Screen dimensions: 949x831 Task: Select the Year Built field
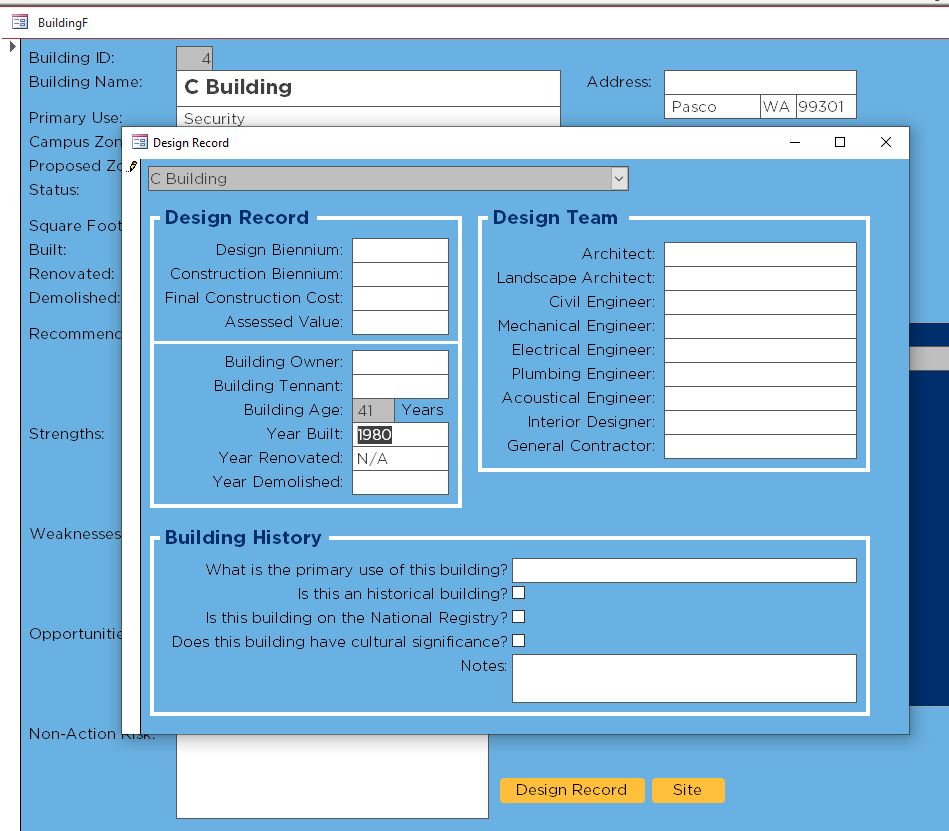[x=400, y=434]
